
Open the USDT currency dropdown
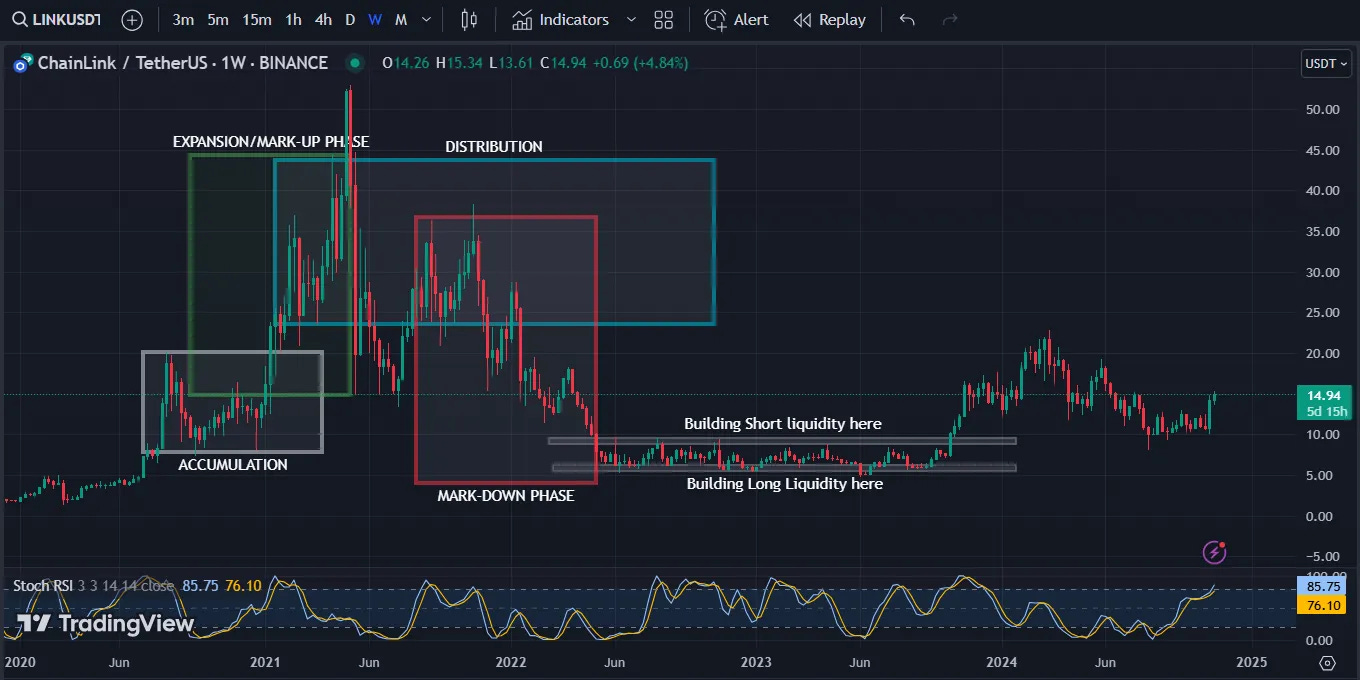[1325, 63]
